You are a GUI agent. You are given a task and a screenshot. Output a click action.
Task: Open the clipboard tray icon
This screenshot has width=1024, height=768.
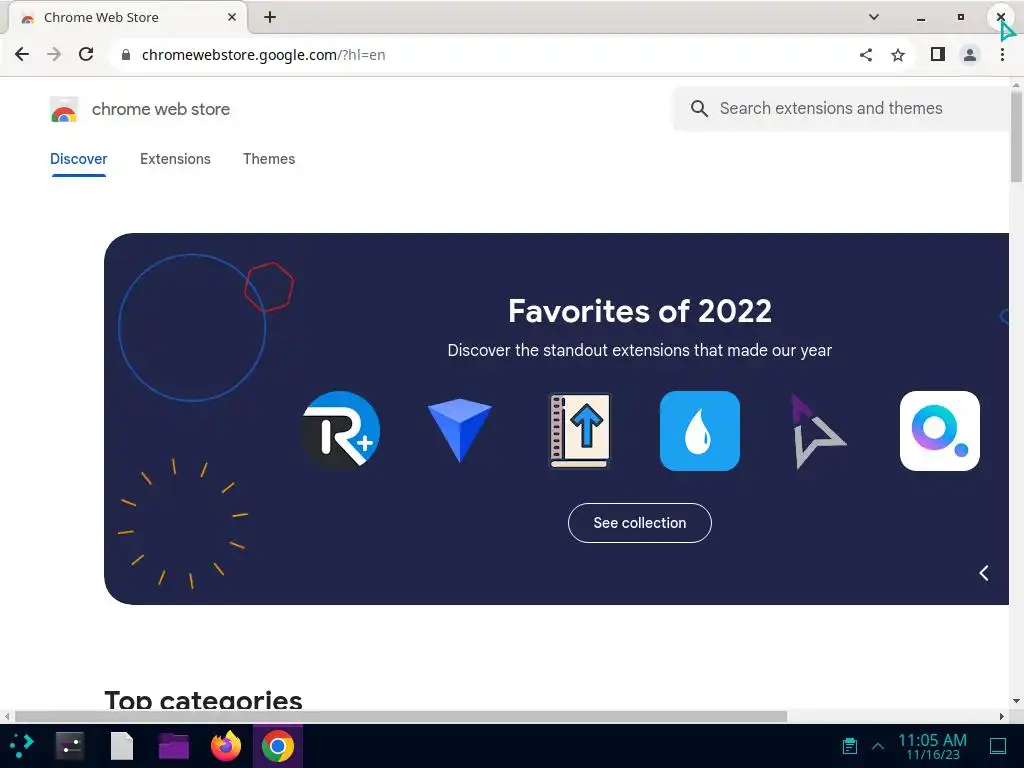coord(850,746)
